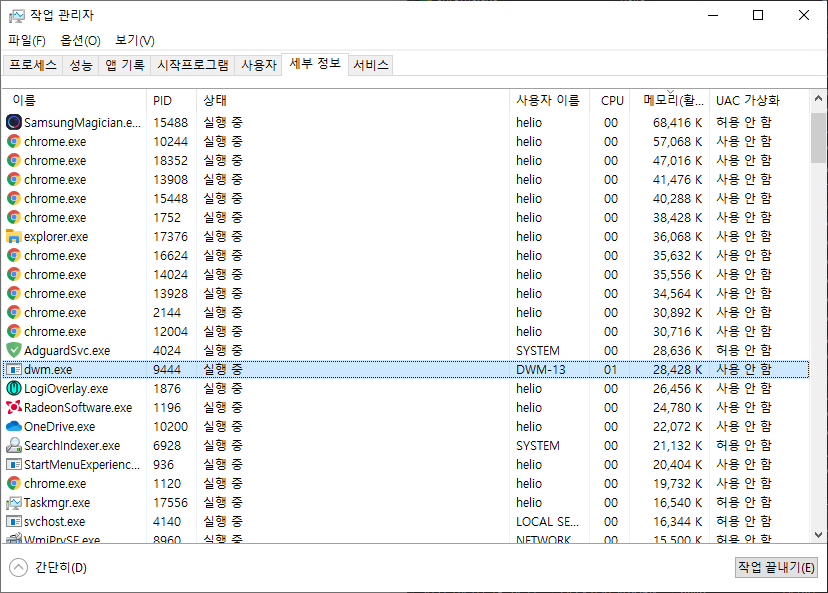Select the SearchIndexer.exe process name
Screen dimensions: 828x593
pos(72,446)
